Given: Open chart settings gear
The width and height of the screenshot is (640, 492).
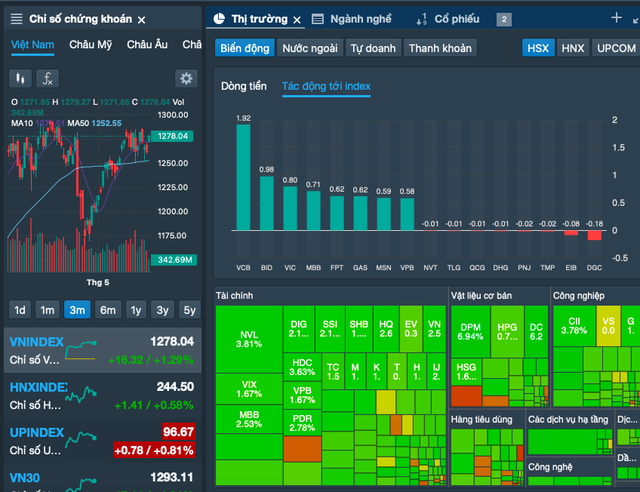Looking at the screenshot, I should pos(186,78).
